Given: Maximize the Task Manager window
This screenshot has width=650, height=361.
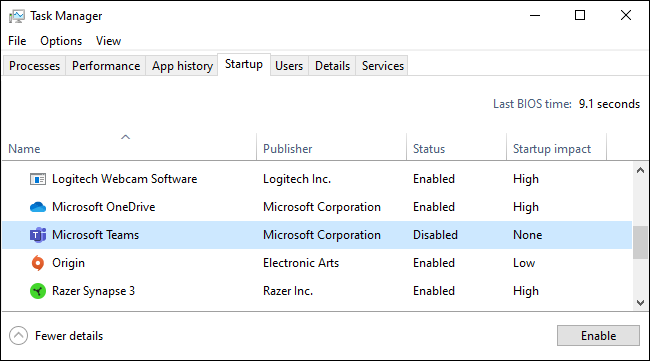Looking at the screenshot, I should click(x=580, y=16).
